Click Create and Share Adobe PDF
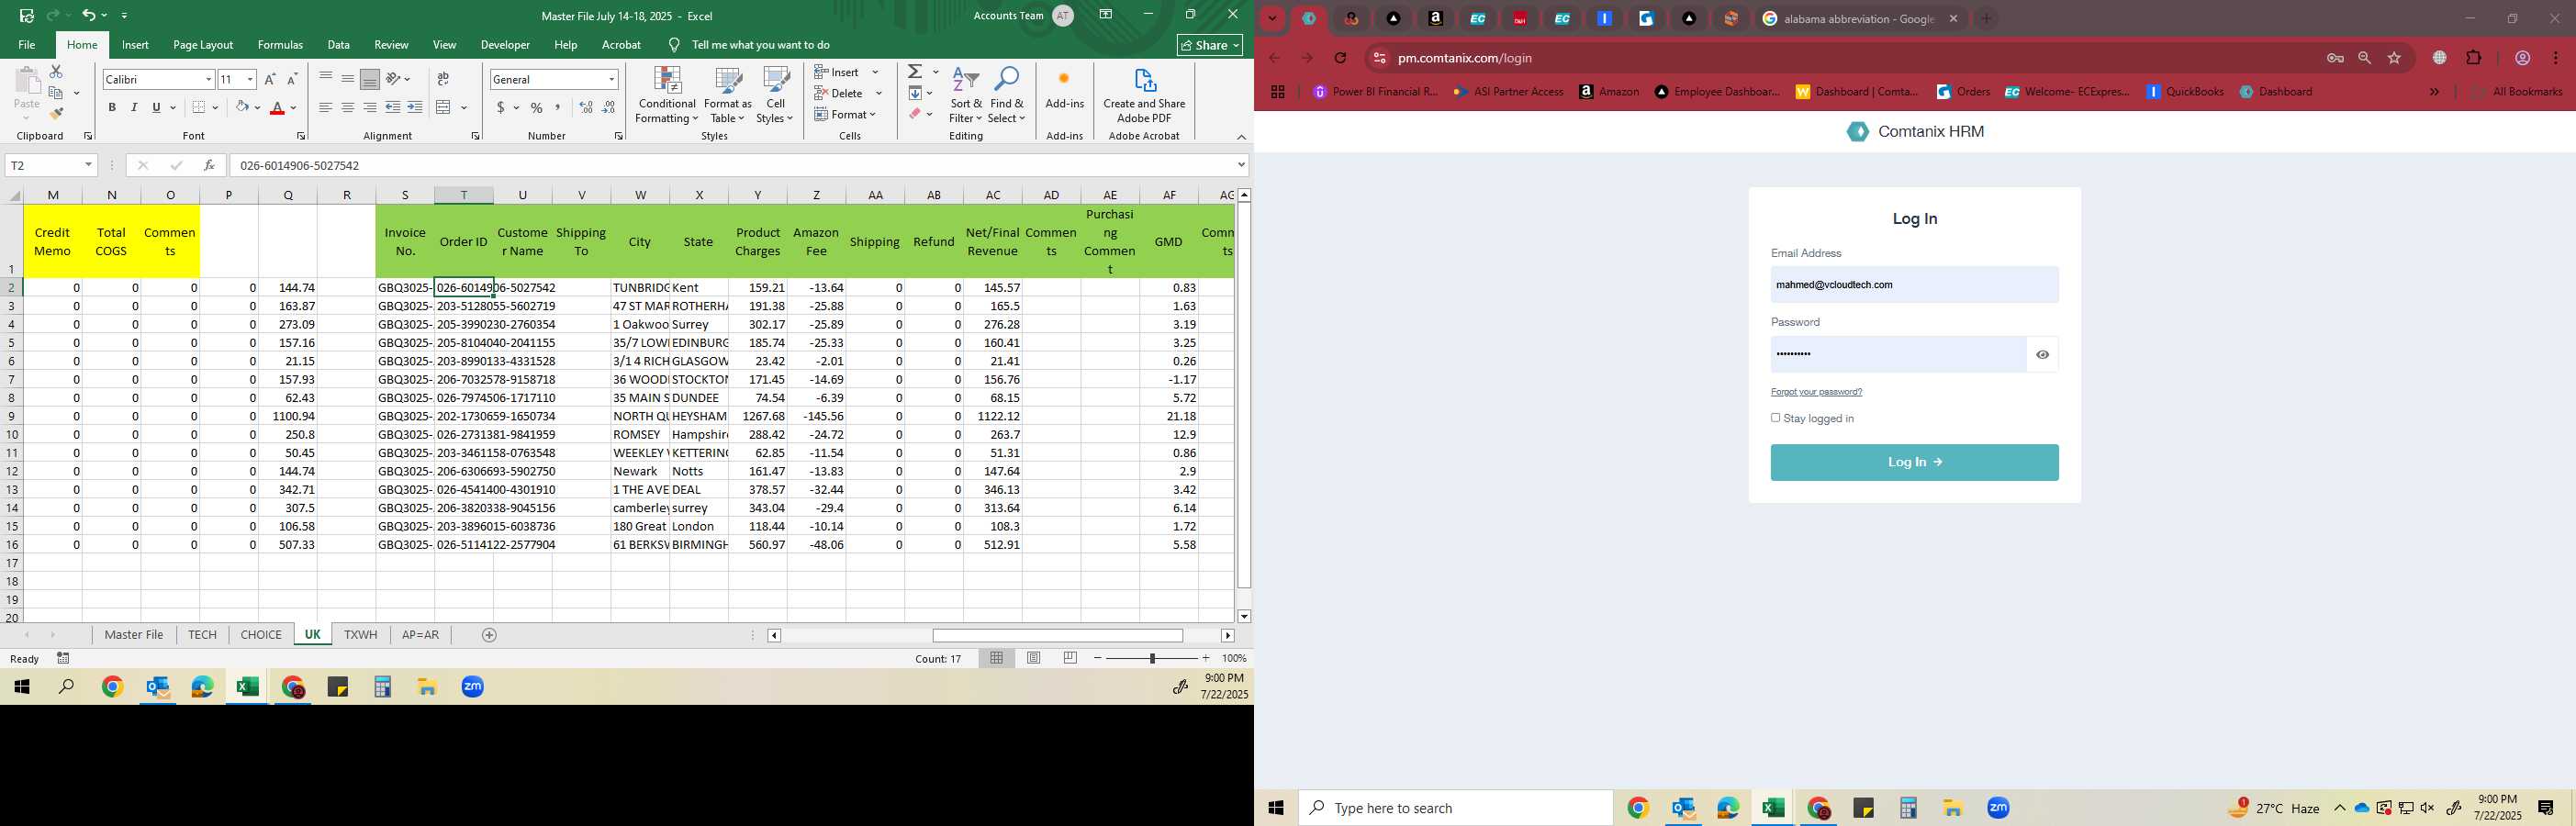Screen dimensions: 2576x826 click(x=1144, y=96)
